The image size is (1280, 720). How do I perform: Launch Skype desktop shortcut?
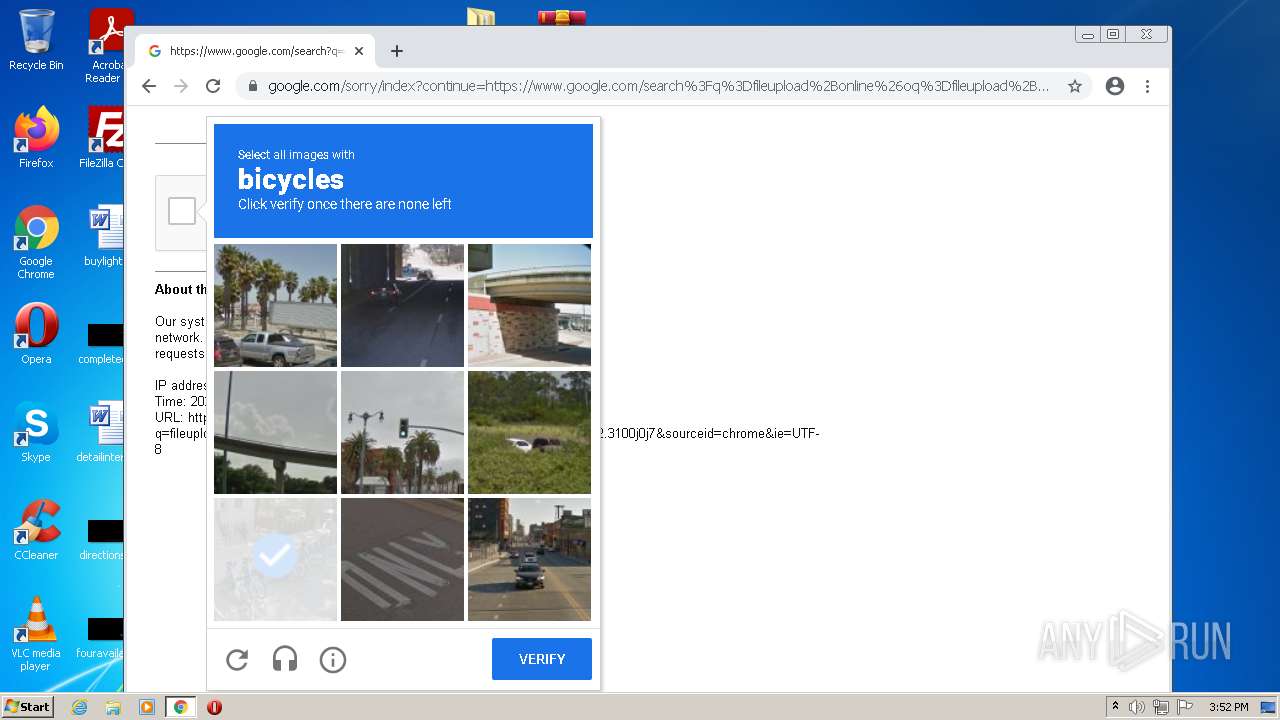point(36,431)
